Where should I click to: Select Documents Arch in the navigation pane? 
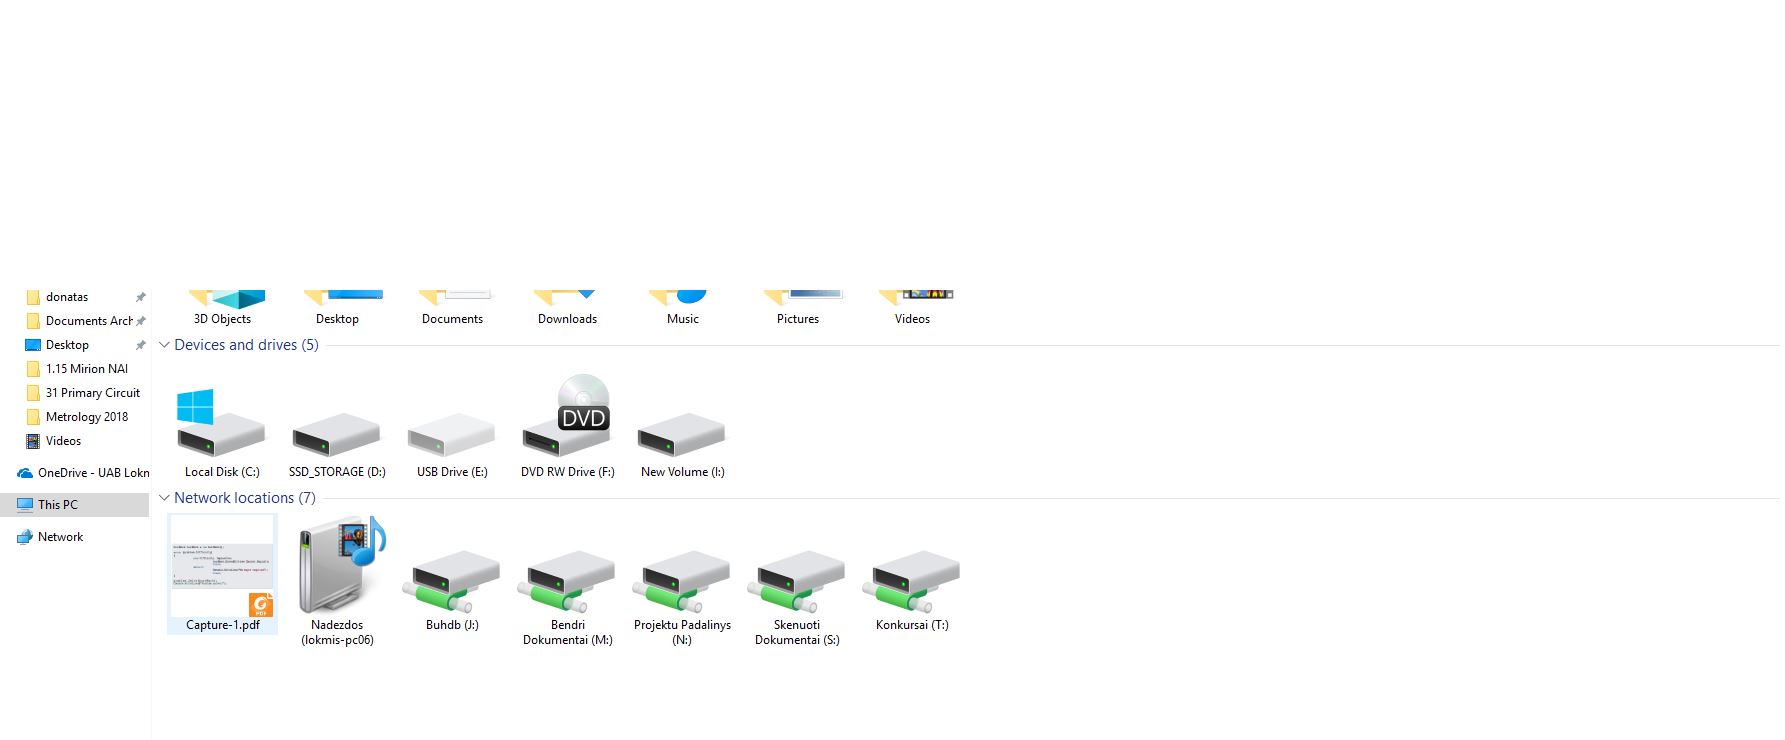click(x=89, y=321)
